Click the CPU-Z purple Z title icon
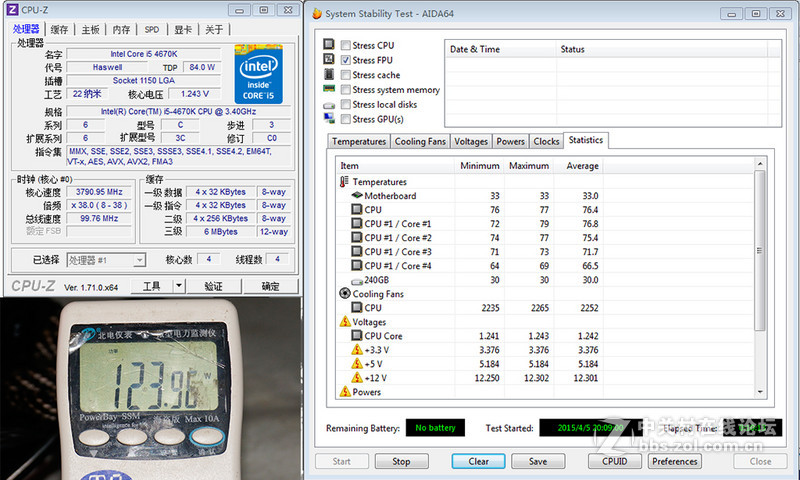 pyautogui.click(x=11, y=10)
